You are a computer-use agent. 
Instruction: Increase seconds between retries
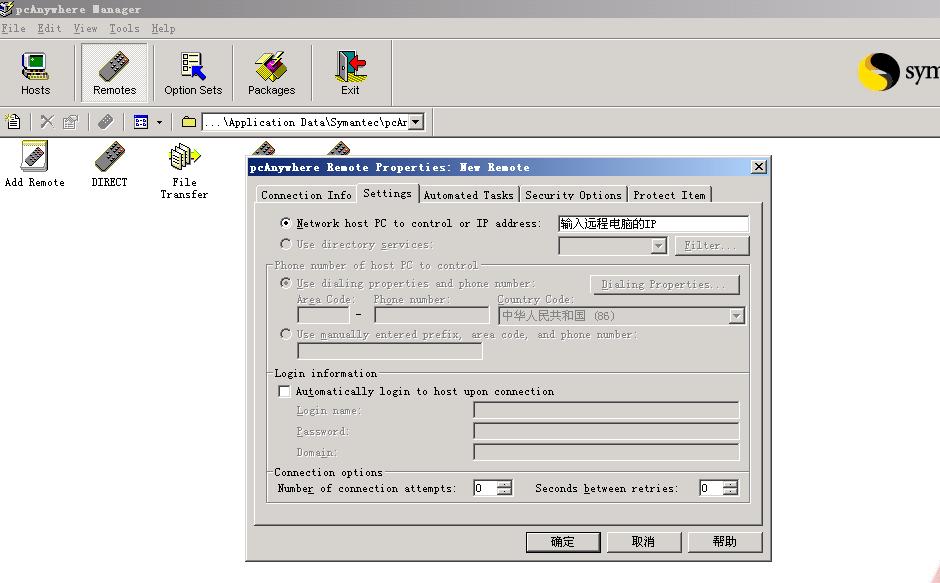click(731, 485)
